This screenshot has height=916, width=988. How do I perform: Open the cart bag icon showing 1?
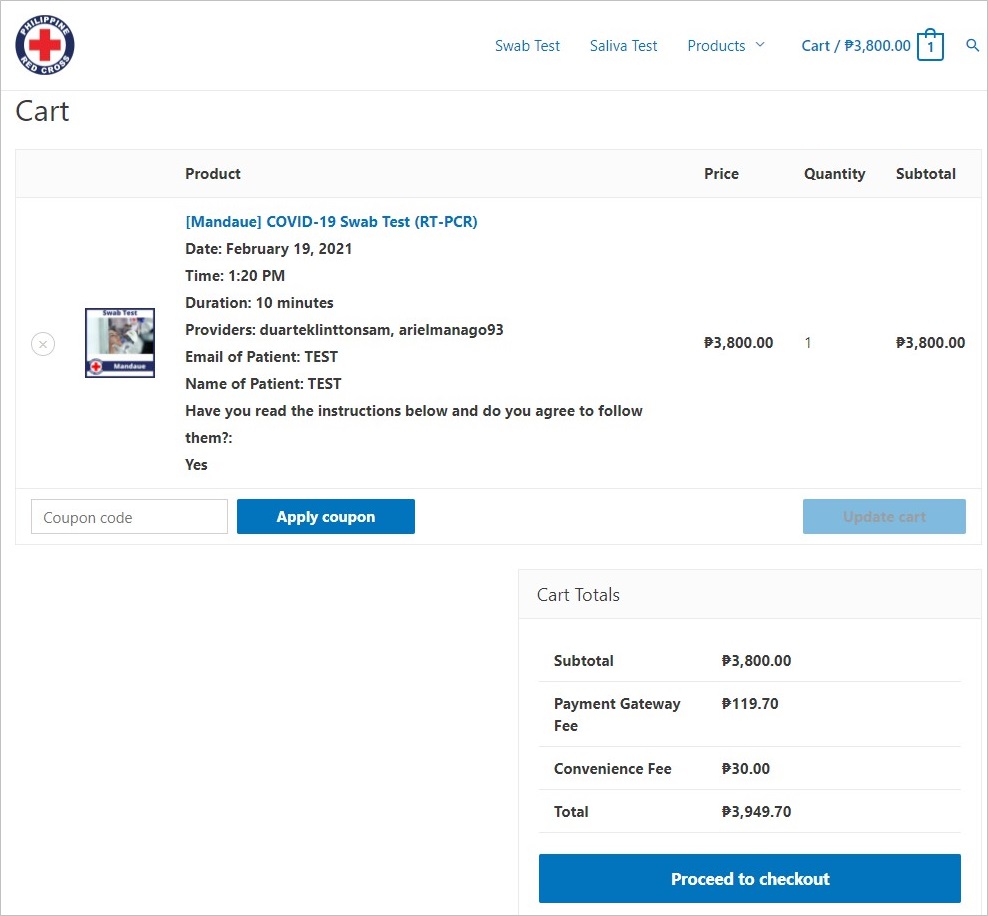930,45
